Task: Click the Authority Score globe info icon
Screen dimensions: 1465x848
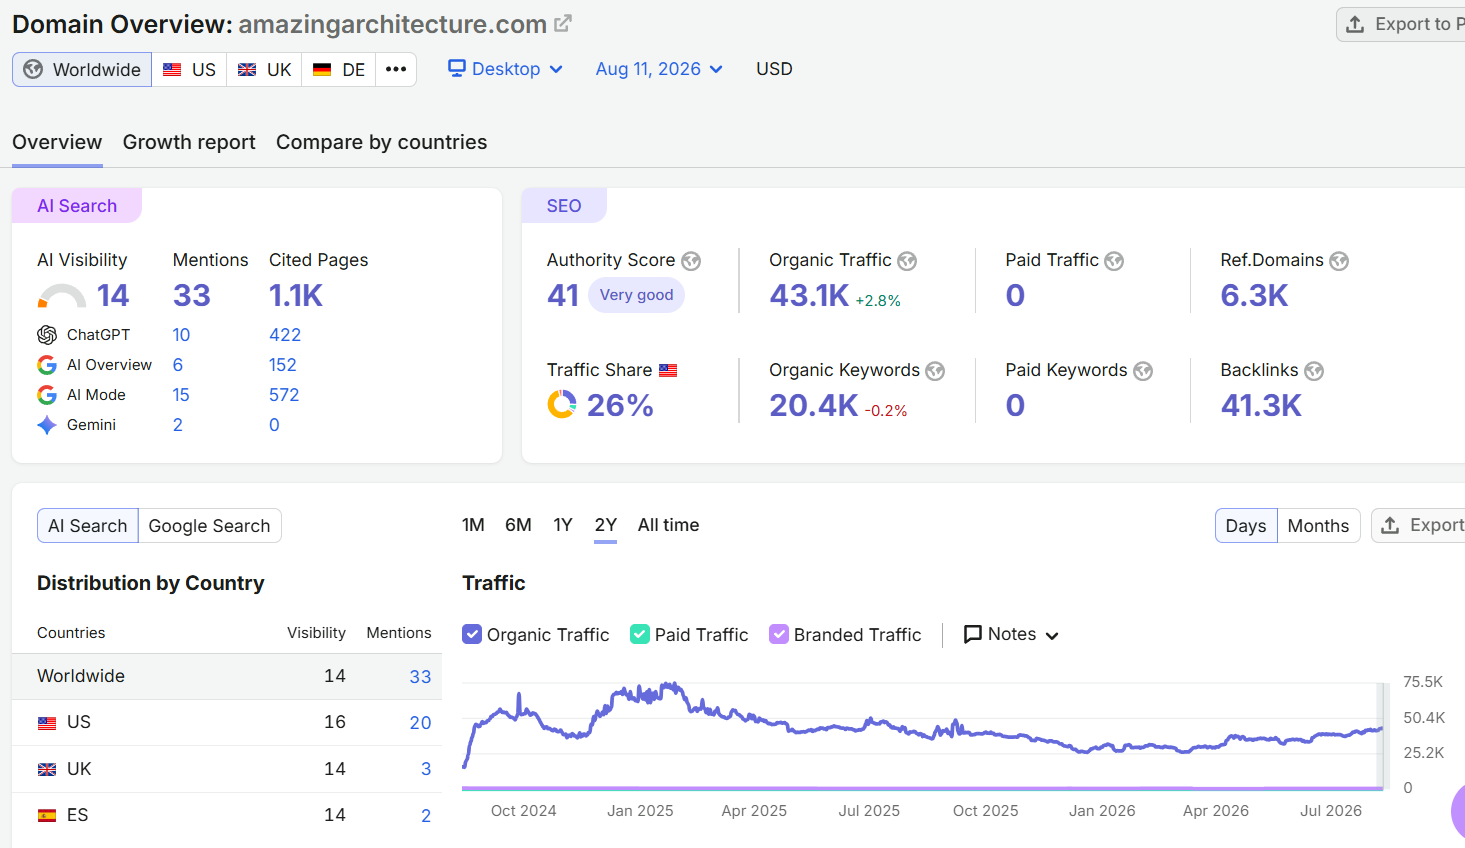Action: (x=691, y=261)
